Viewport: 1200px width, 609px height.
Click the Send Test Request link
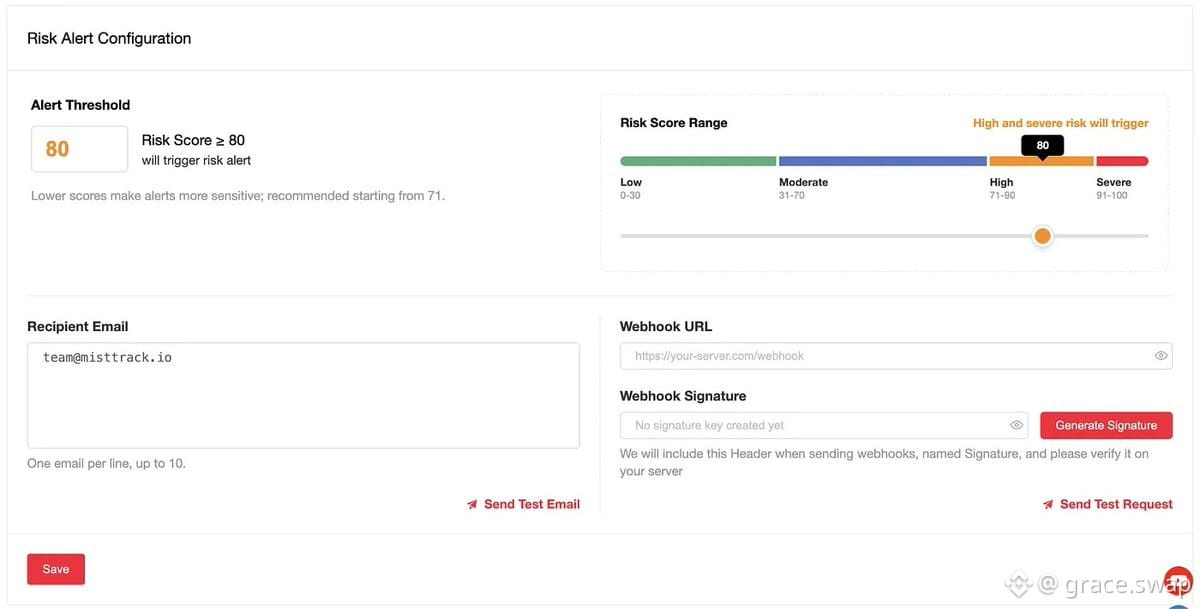point(1116,504)
